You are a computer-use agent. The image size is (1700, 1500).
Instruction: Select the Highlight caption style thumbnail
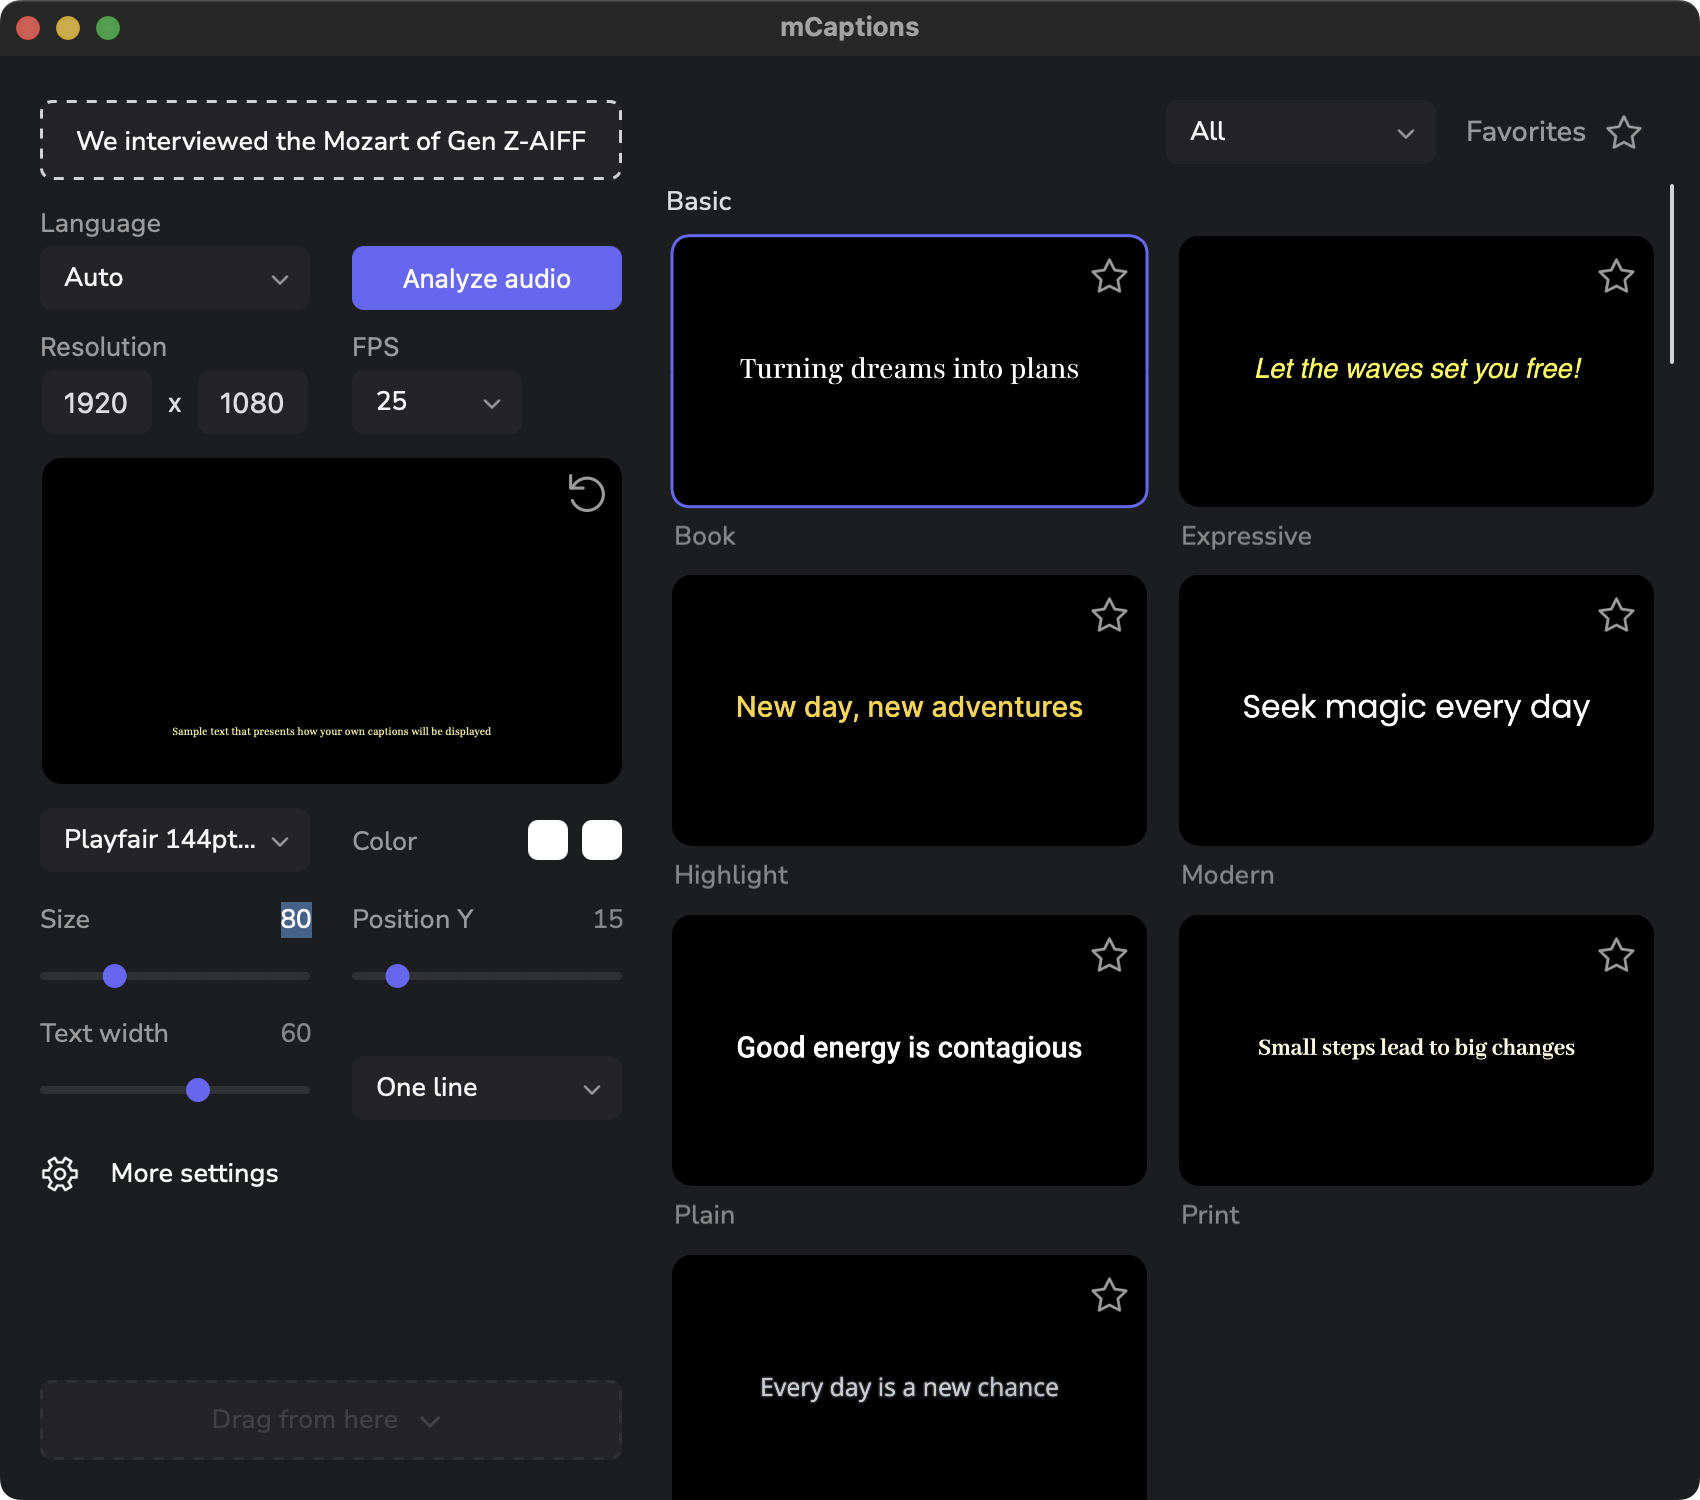909,710
